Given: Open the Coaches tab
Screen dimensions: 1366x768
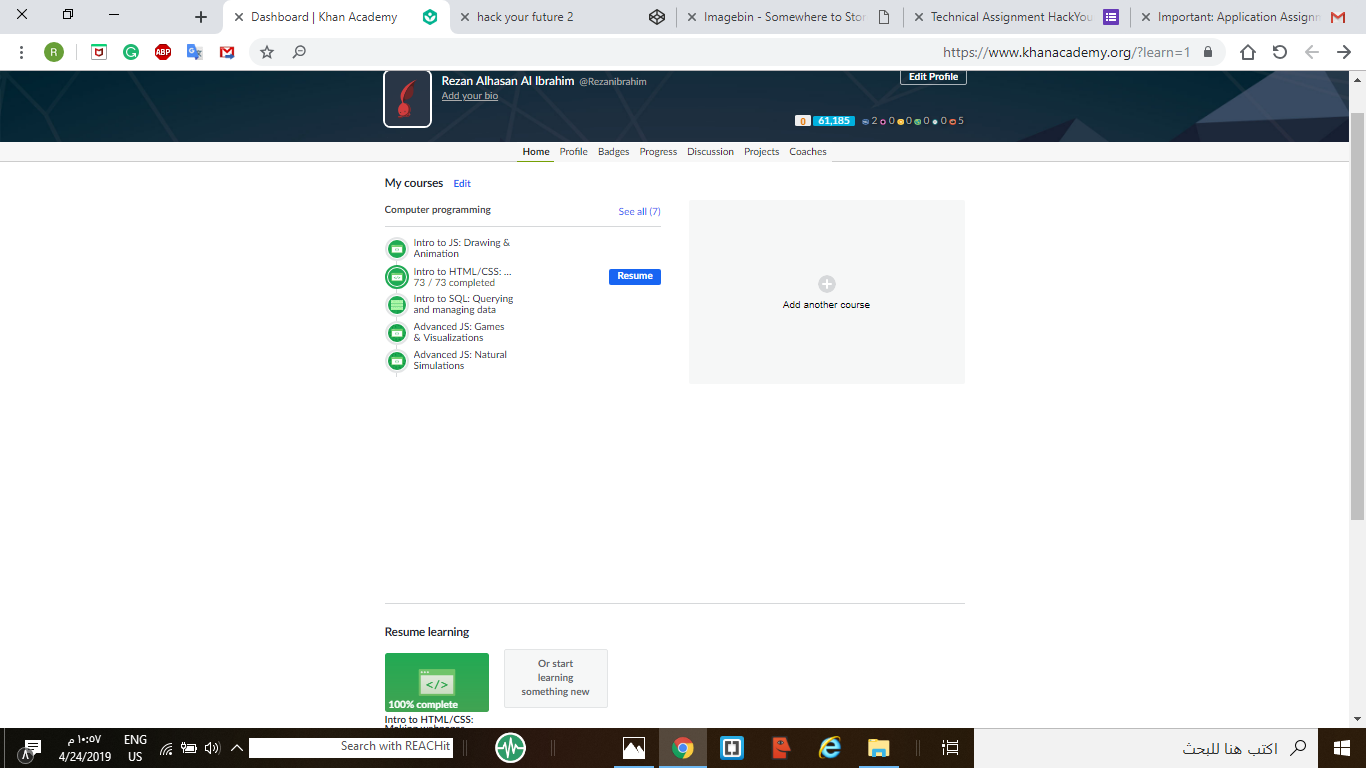Looking at the screenshot, I should click(x=808, y=152).
